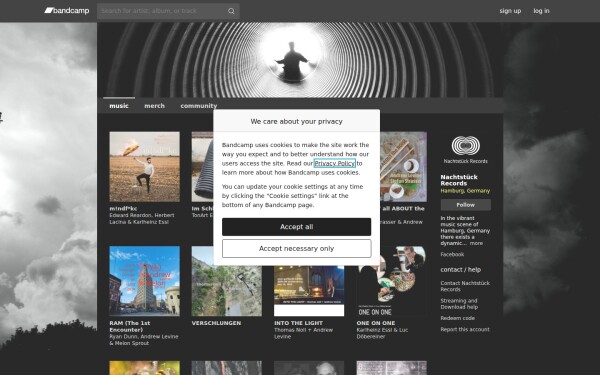The width and height of the screenshot is (600, 375).
Task: Open the RAM (The 1st Encounter) album cover
Action: click(x=144, y=281)
